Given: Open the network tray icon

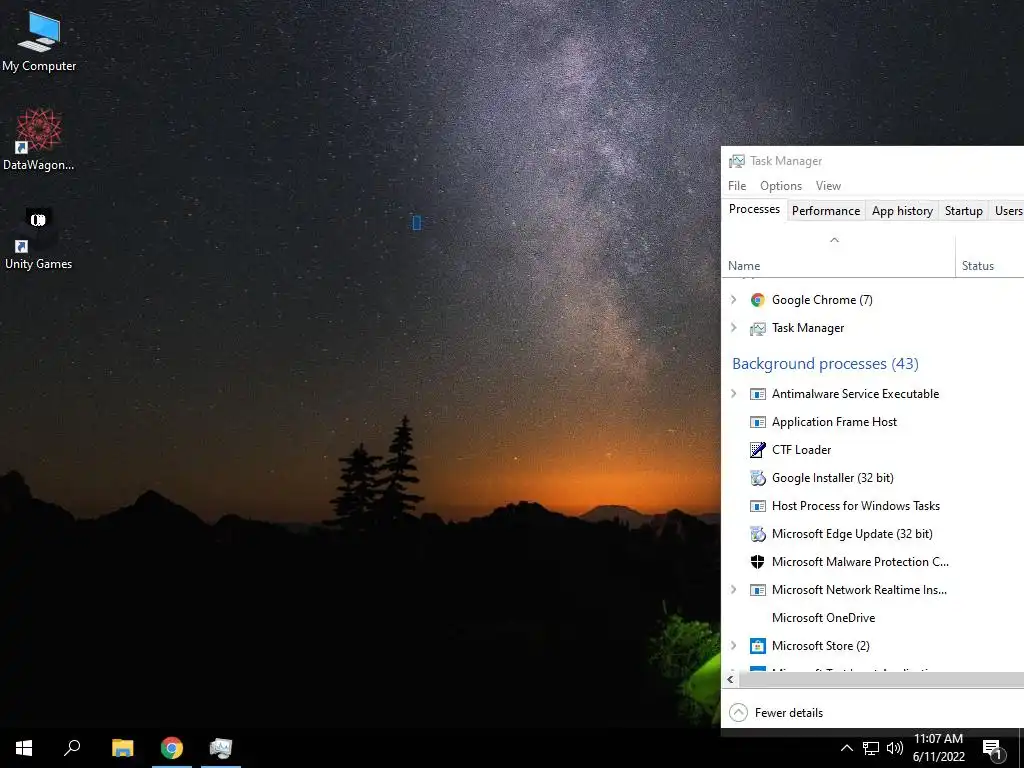Looking at the screenshot, I should 871,748.
